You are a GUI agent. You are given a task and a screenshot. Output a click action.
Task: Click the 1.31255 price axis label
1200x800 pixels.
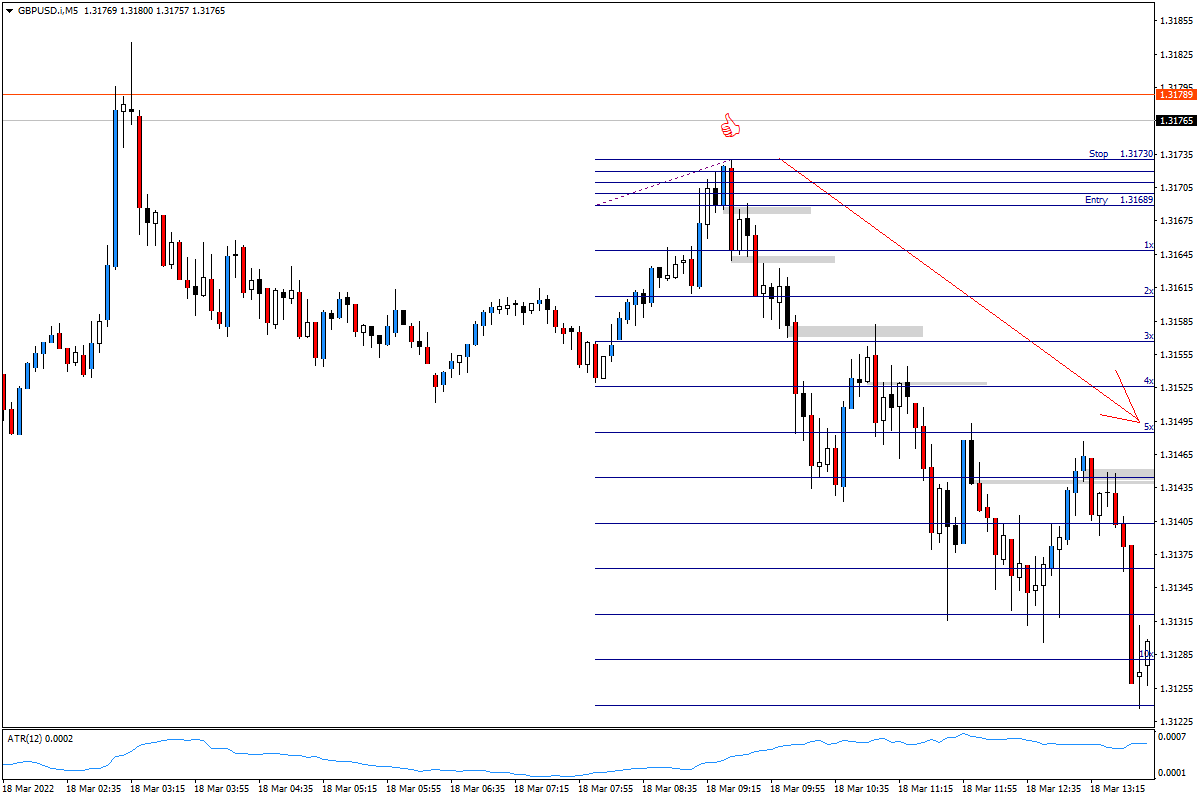[x=1177, y=688]
